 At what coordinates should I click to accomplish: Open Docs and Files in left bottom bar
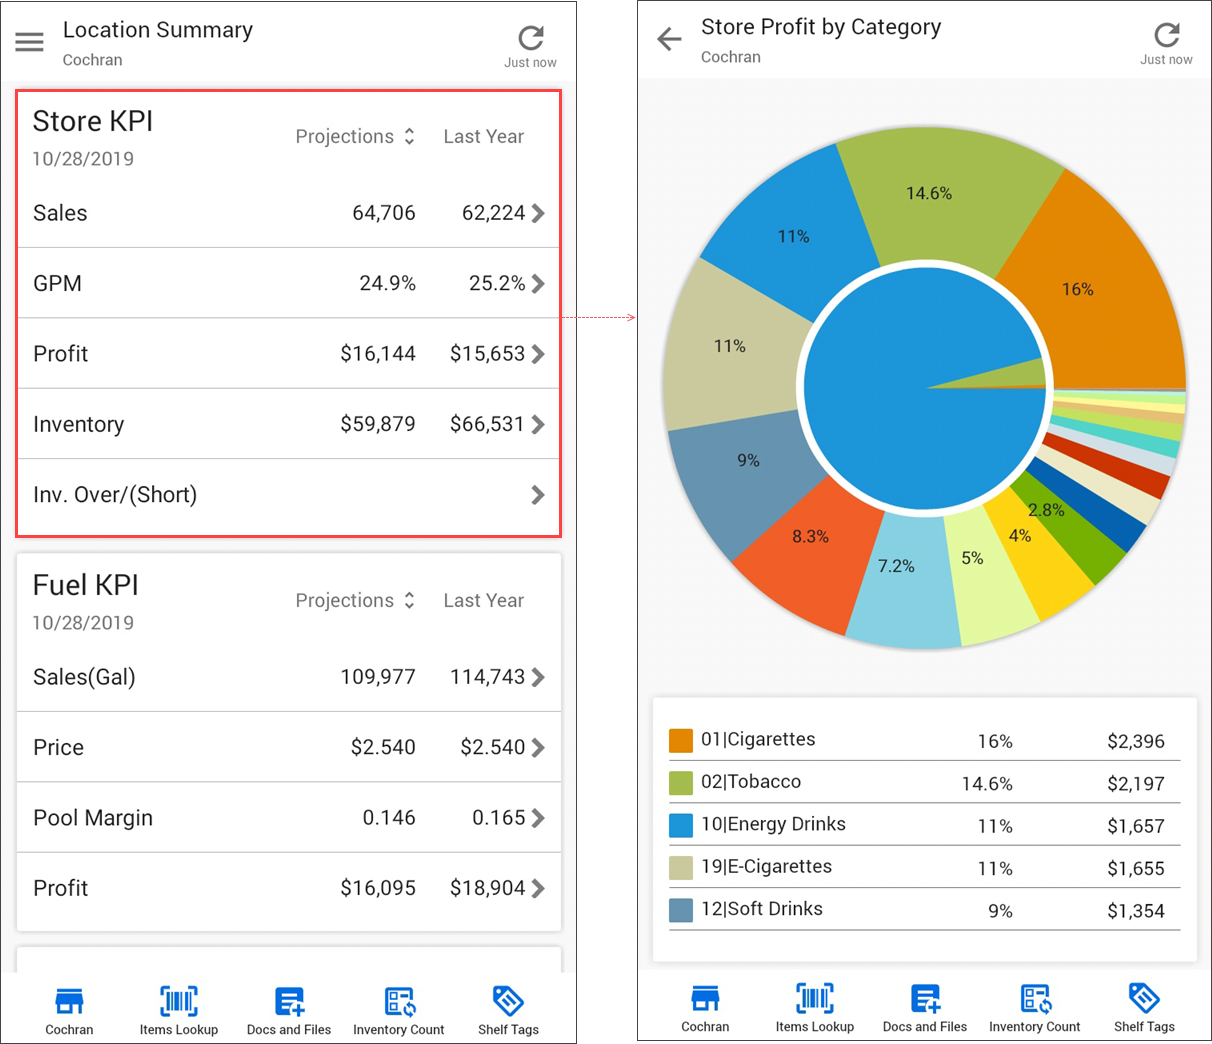[x=289, y=1010]
